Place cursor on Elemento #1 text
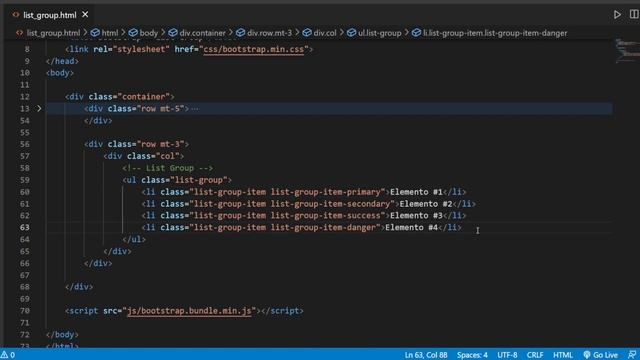This screenshot has height=360, width=640. (x=416, y=192)
